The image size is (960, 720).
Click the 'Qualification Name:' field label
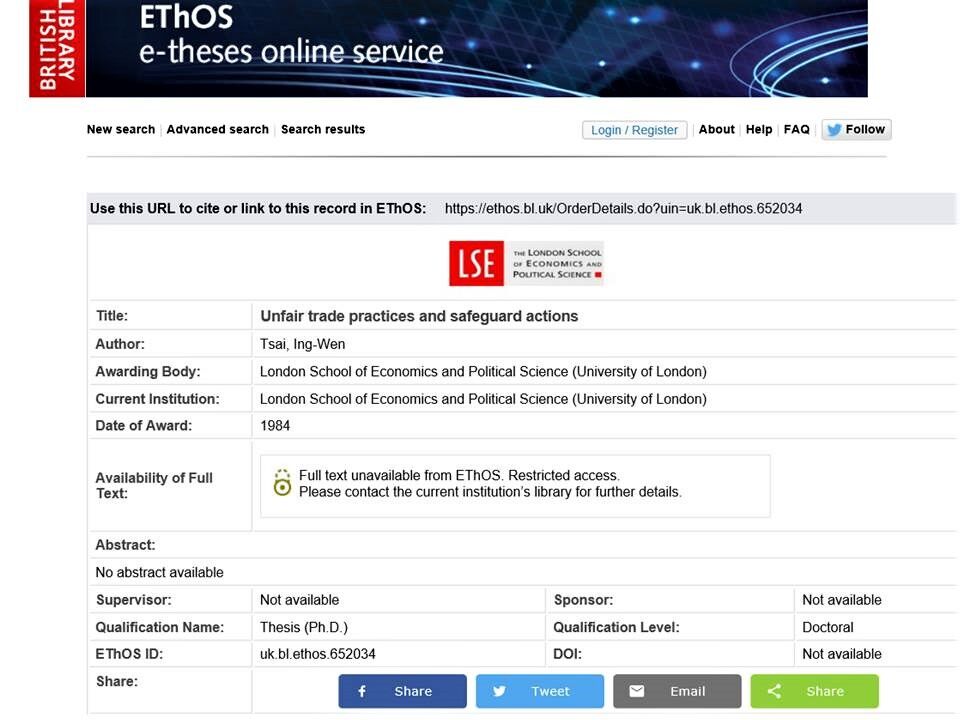pyautogui.click(x=160, y=627)
